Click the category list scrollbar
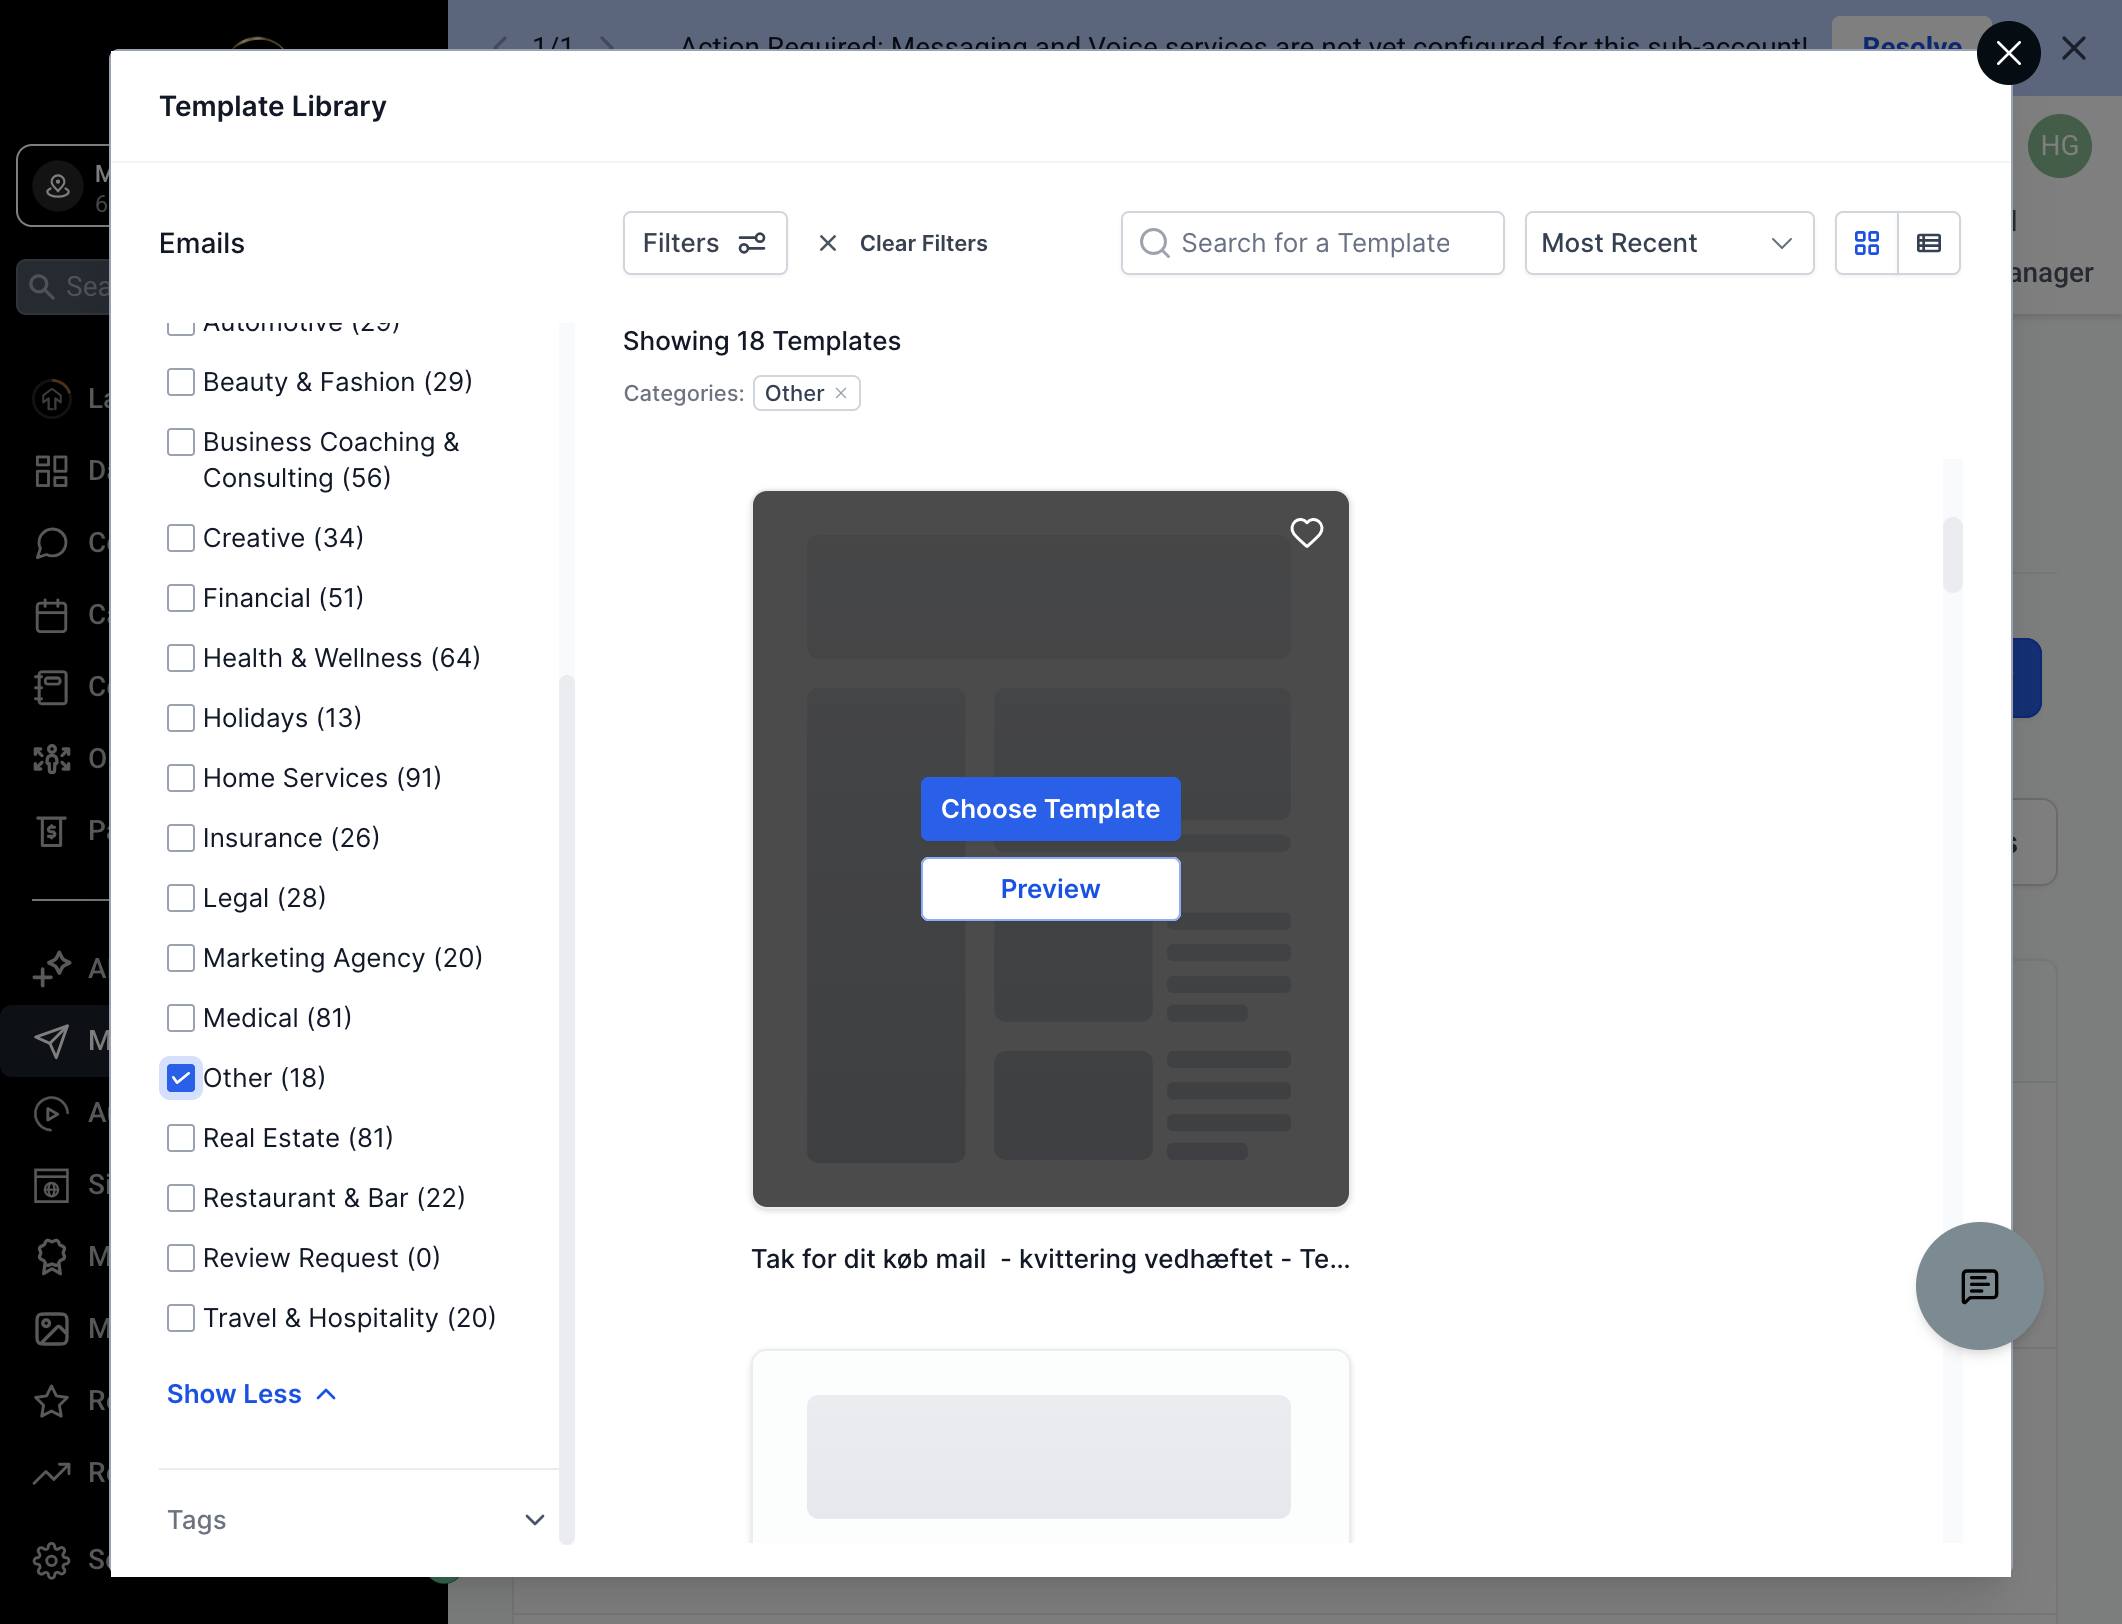Image resolution: width=2122 pixels, height=1624 pixels. click(567, 1108)
